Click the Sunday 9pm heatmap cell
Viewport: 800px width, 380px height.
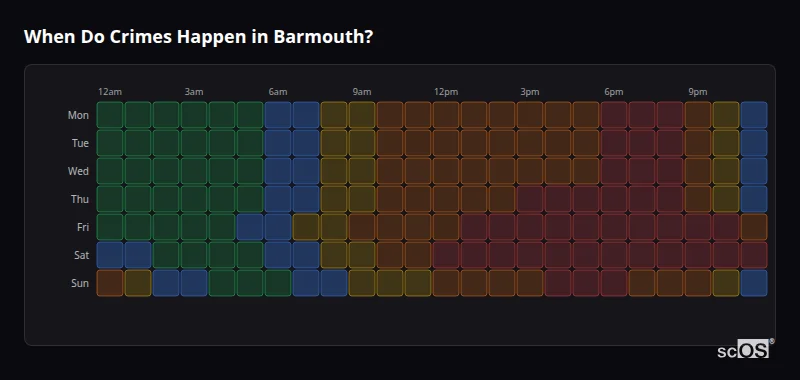click(698, 283)
